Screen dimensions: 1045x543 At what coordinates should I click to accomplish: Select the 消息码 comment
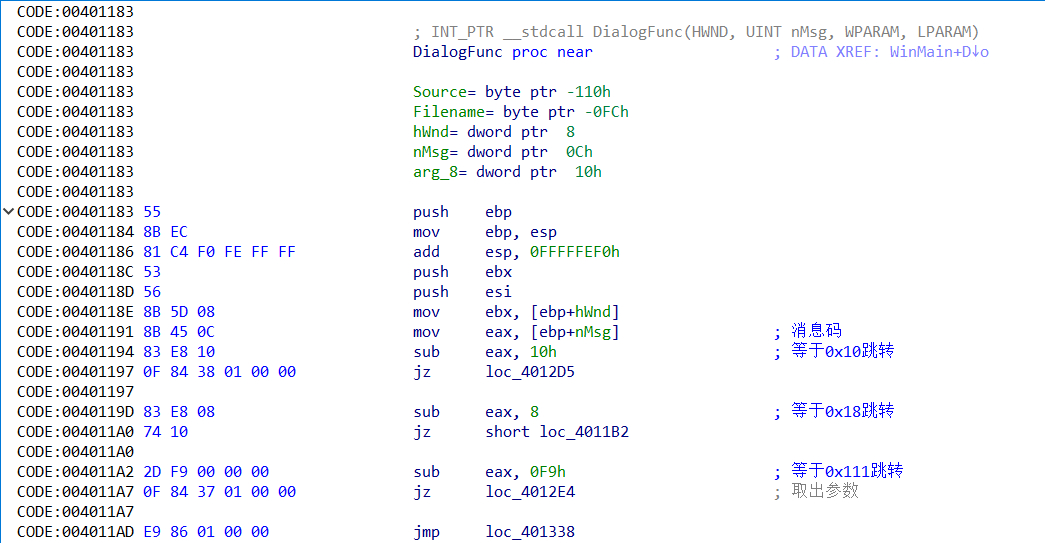(x=819, y=332)
